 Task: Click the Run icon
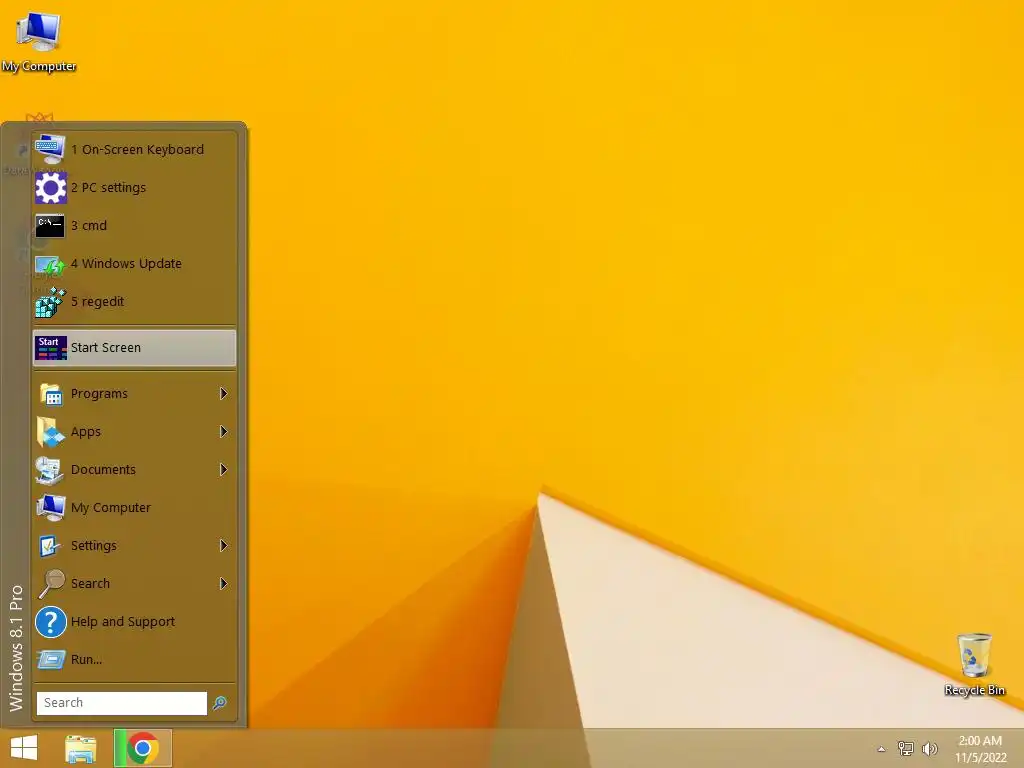pos(50,660)
